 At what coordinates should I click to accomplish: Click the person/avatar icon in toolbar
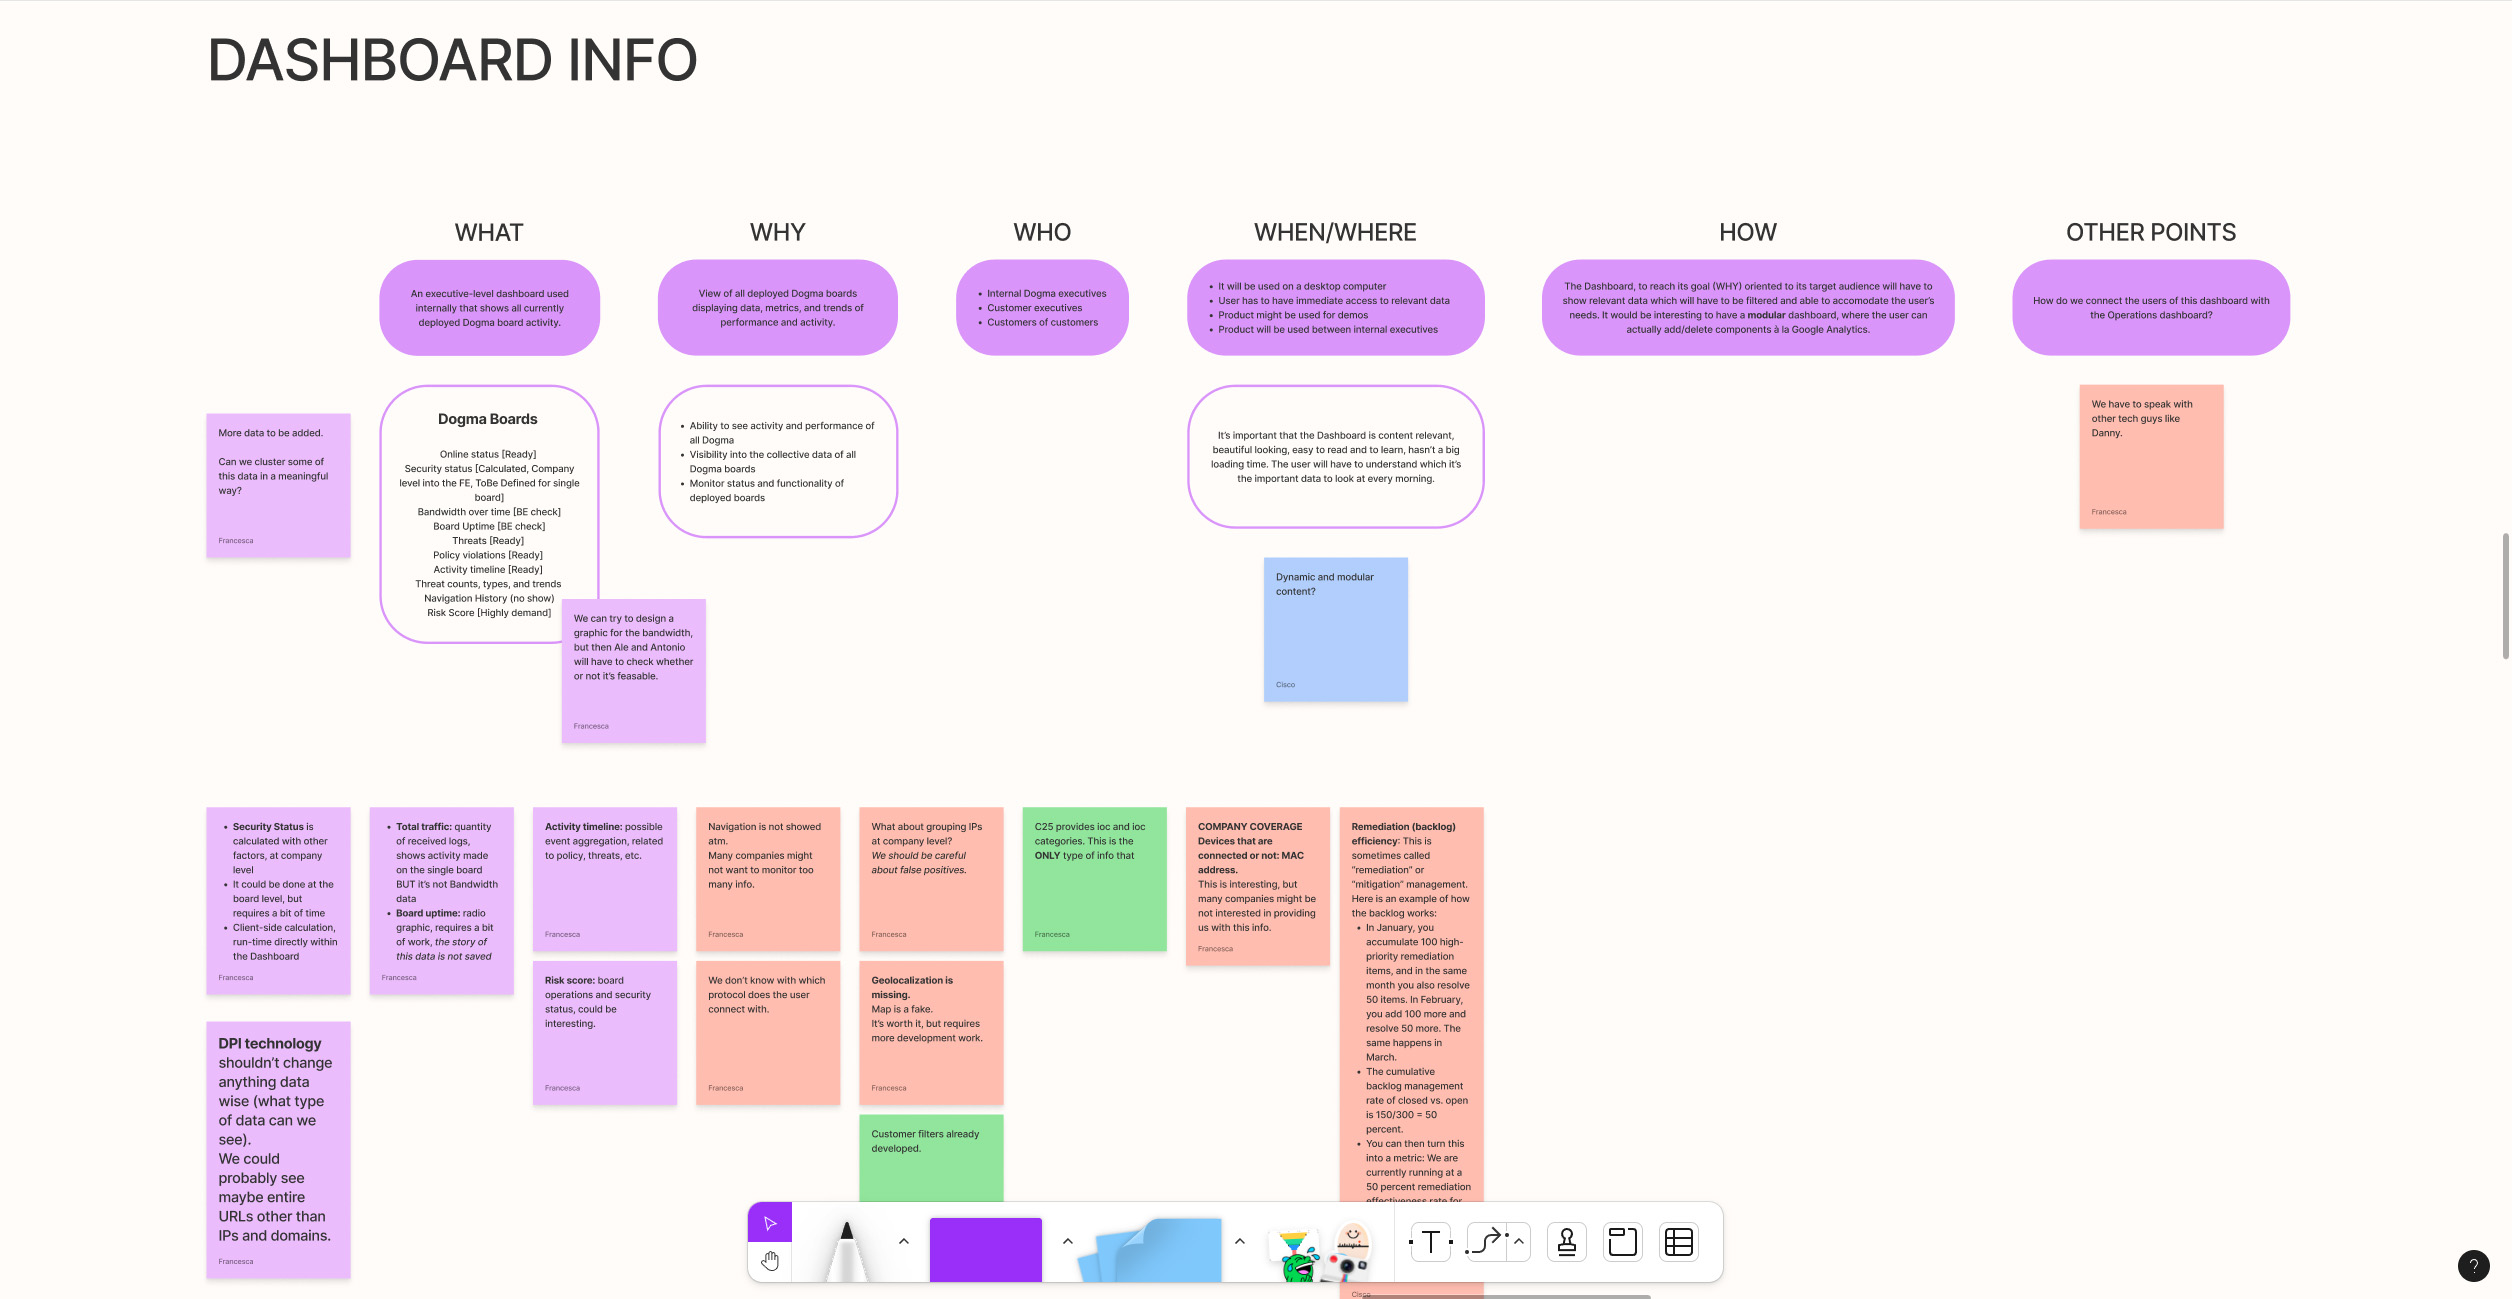1565,1243
